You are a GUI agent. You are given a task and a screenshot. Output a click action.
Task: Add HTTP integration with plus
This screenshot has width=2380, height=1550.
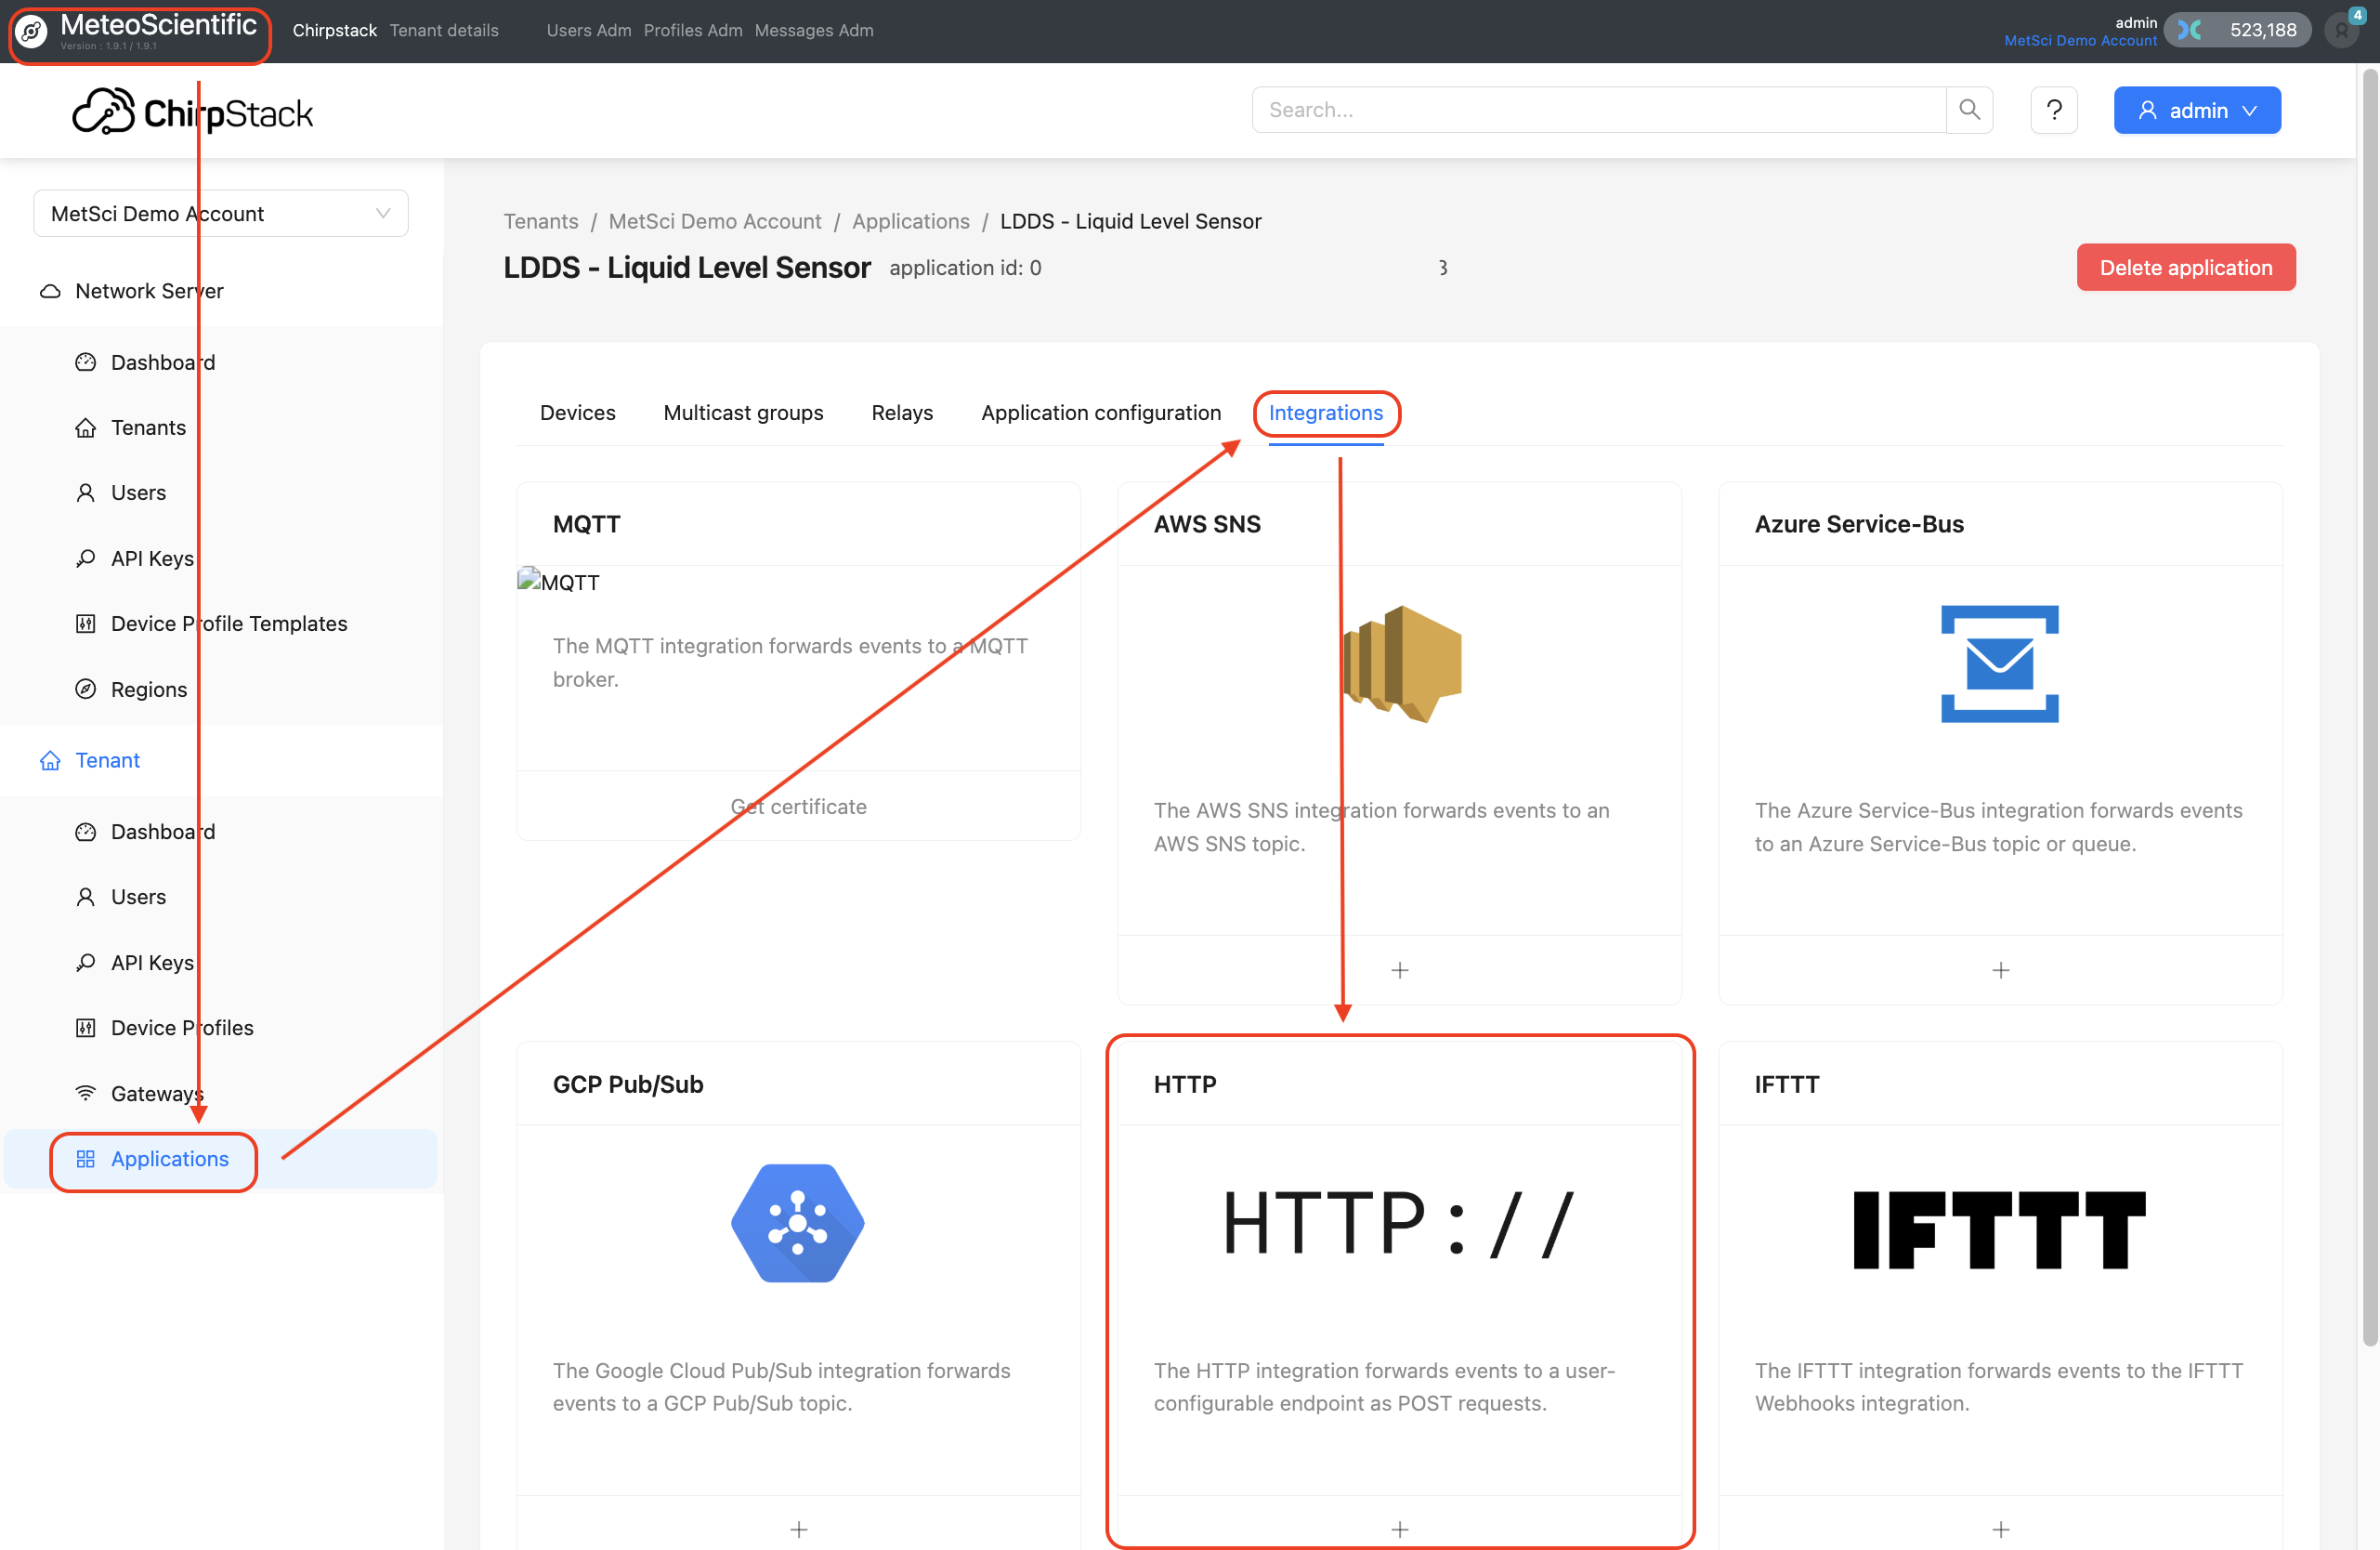coord(1400,1529)
